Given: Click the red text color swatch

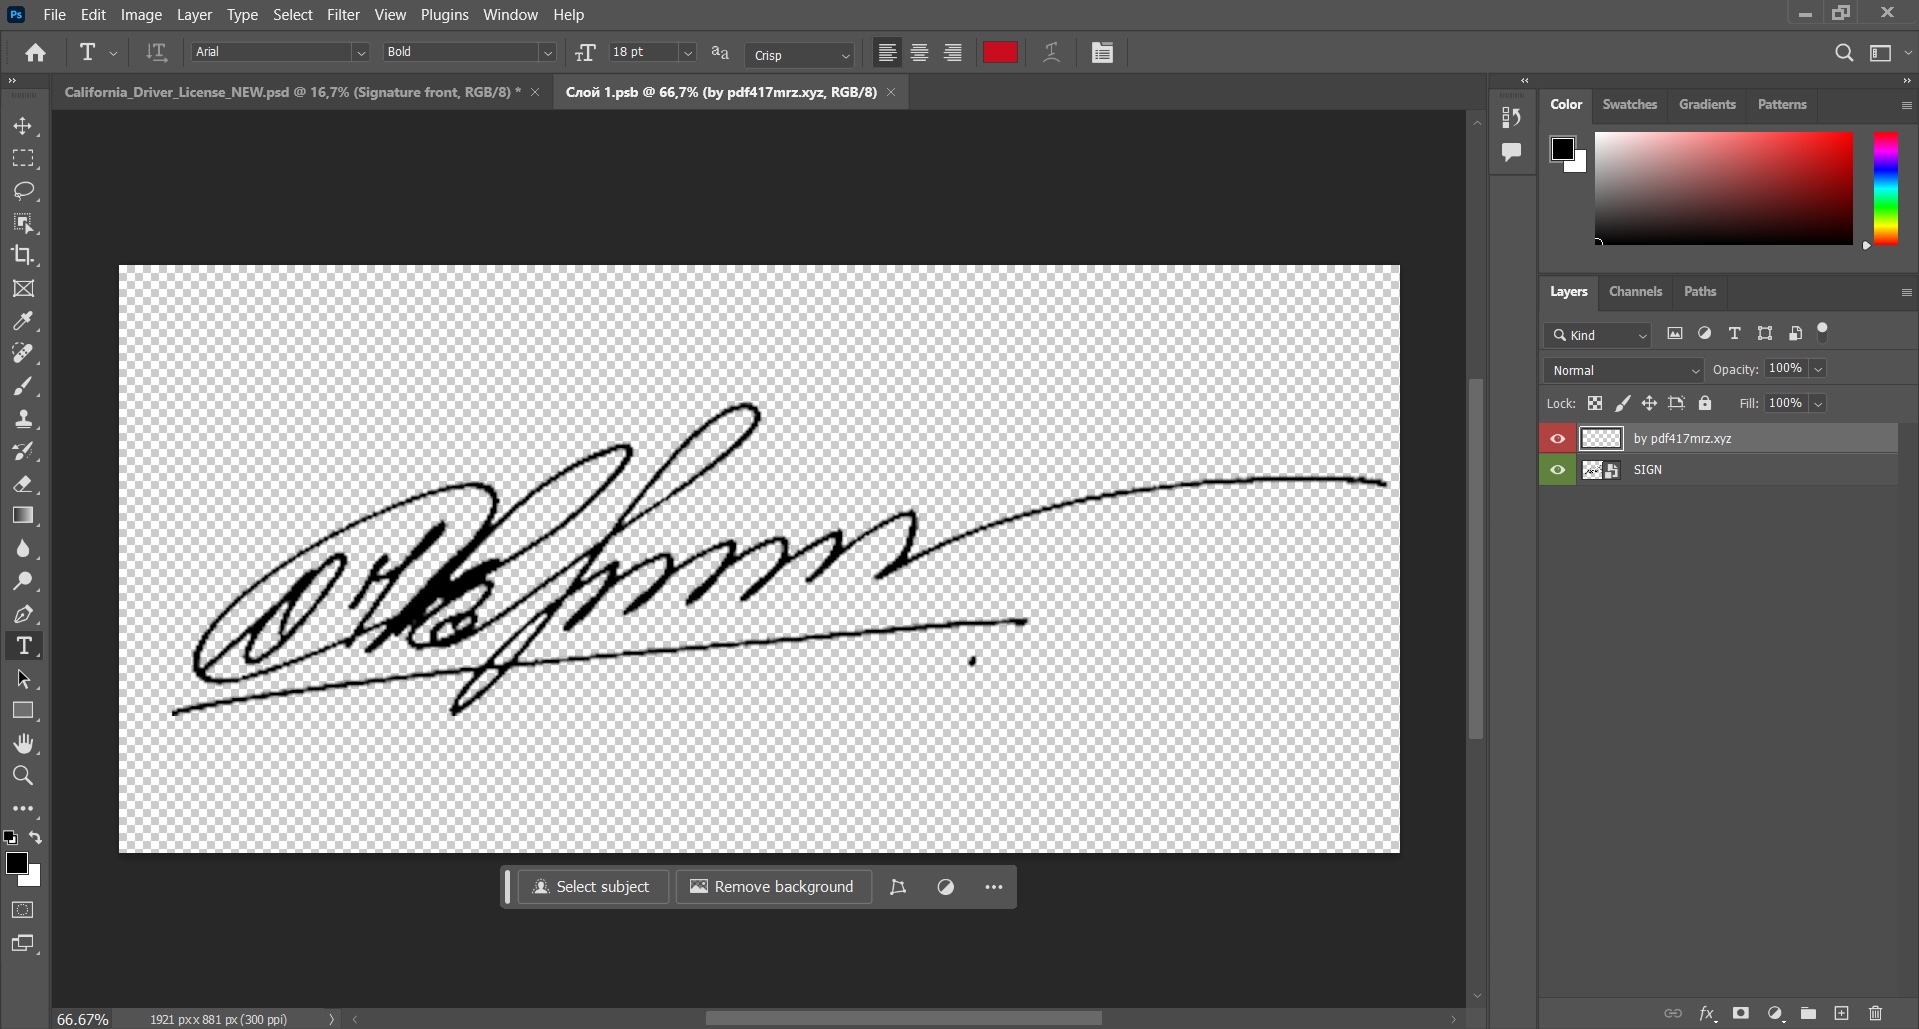Looking at the screenshot, I should click(x=999, y=52).
